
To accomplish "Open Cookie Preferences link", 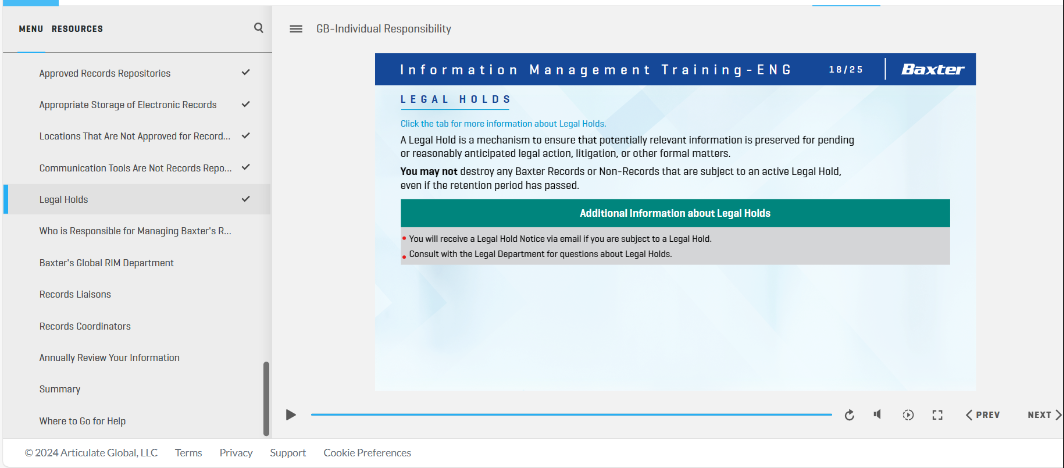I will (x=367, y=452).
